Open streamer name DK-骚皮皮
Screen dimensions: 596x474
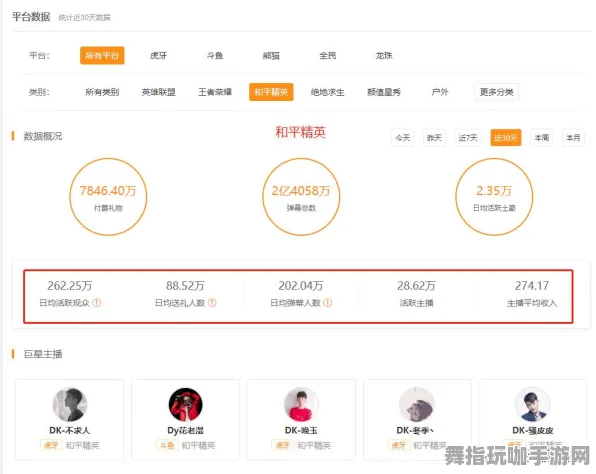click(x=533, y=430)
